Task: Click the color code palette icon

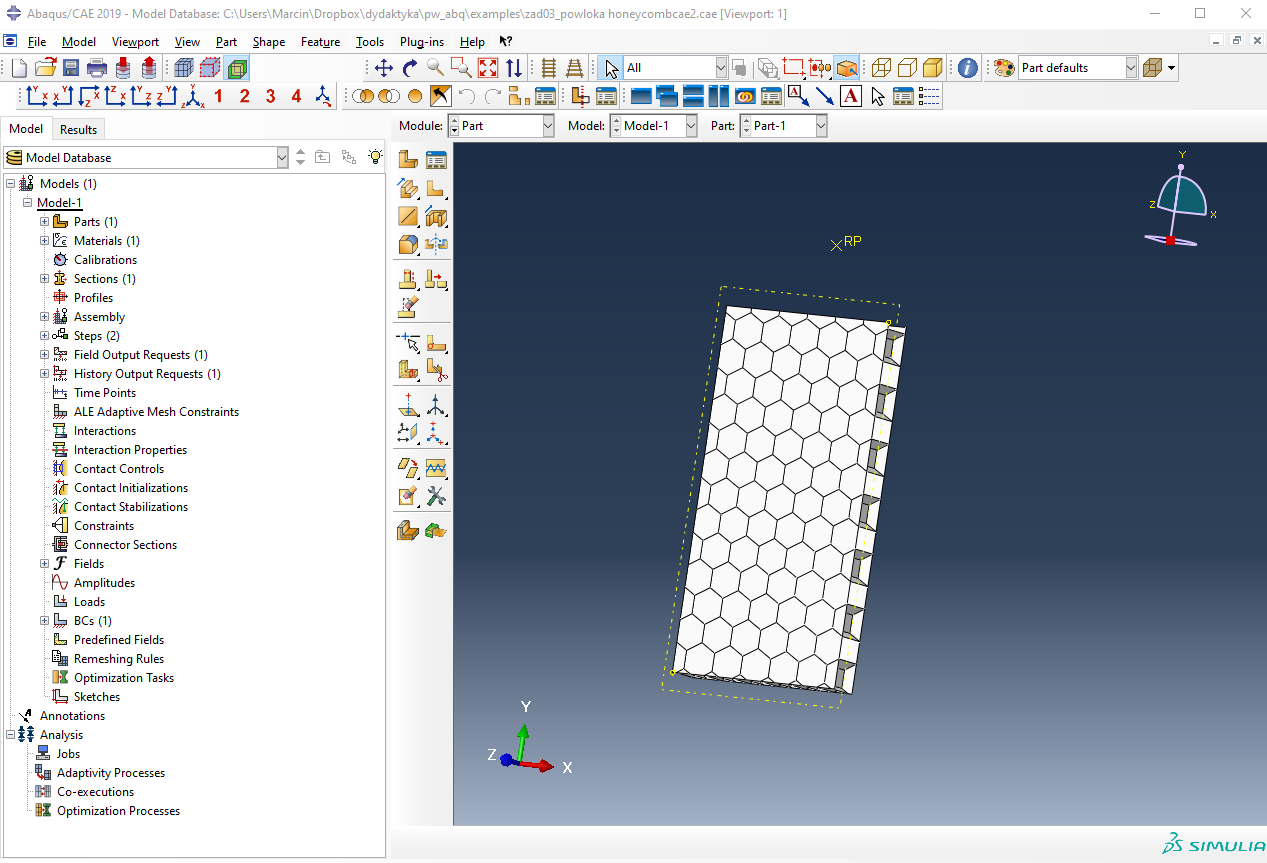Action: pos(1003,68)
